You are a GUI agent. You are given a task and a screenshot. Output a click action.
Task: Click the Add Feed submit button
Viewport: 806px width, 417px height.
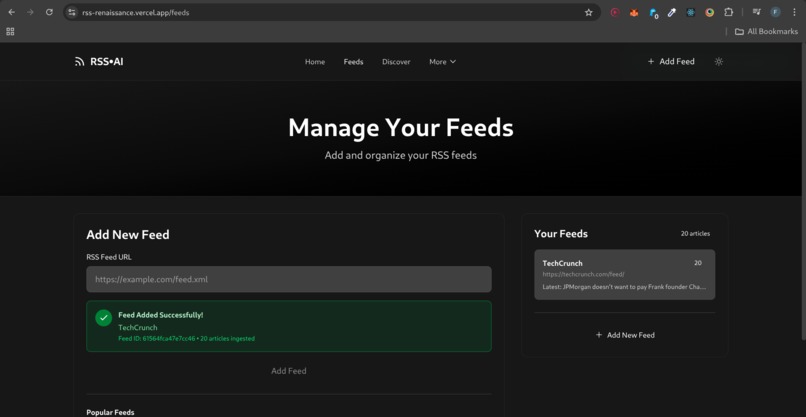pyautogui.click(x=289, y=371)
